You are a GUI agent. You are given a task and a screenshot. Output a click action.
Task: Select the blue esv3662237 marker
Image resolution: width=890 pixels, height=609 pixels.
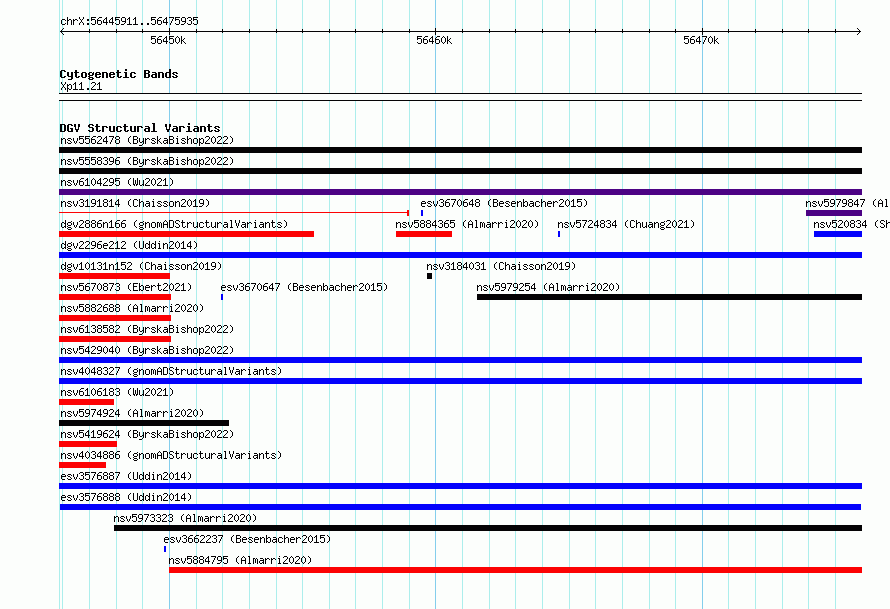pyautogui.click(x=165, y=549)
